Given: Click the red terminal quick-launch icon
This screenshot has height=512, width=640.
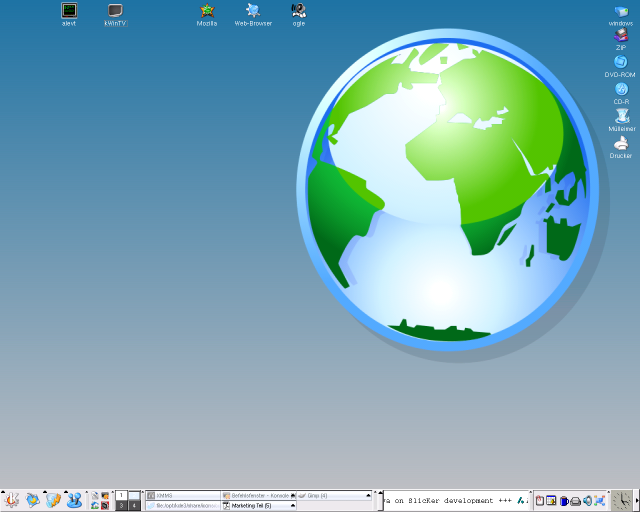Looking at the screenshot, I should 105,505.
